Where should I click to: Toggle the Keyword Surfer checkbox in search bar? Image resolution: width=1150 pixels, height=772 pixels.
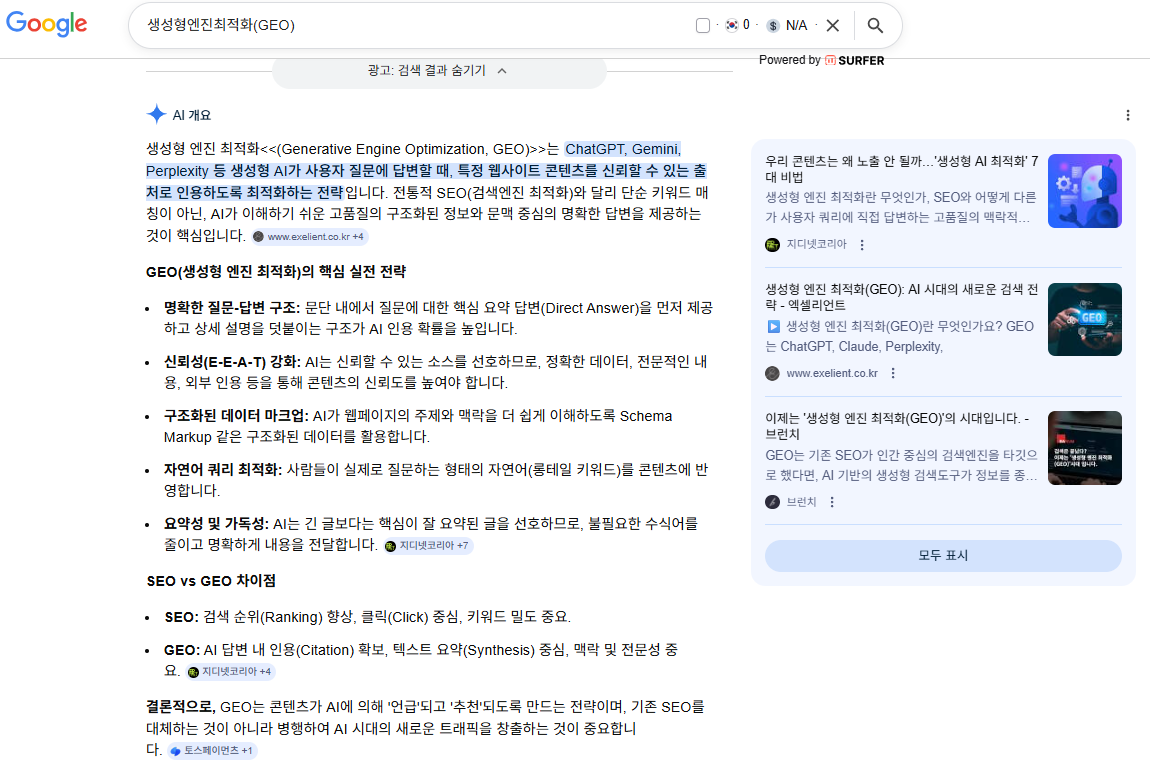point(704,25)
